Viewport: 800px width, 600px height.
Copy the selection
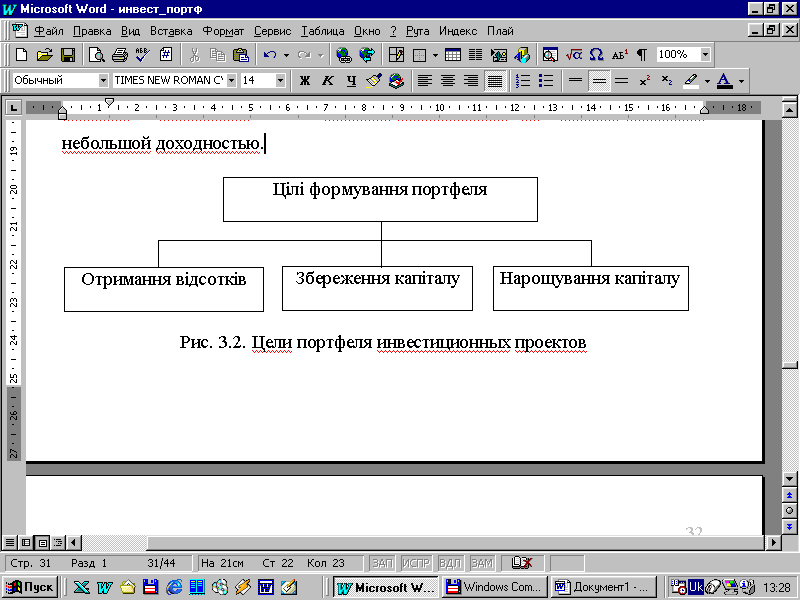218,55
